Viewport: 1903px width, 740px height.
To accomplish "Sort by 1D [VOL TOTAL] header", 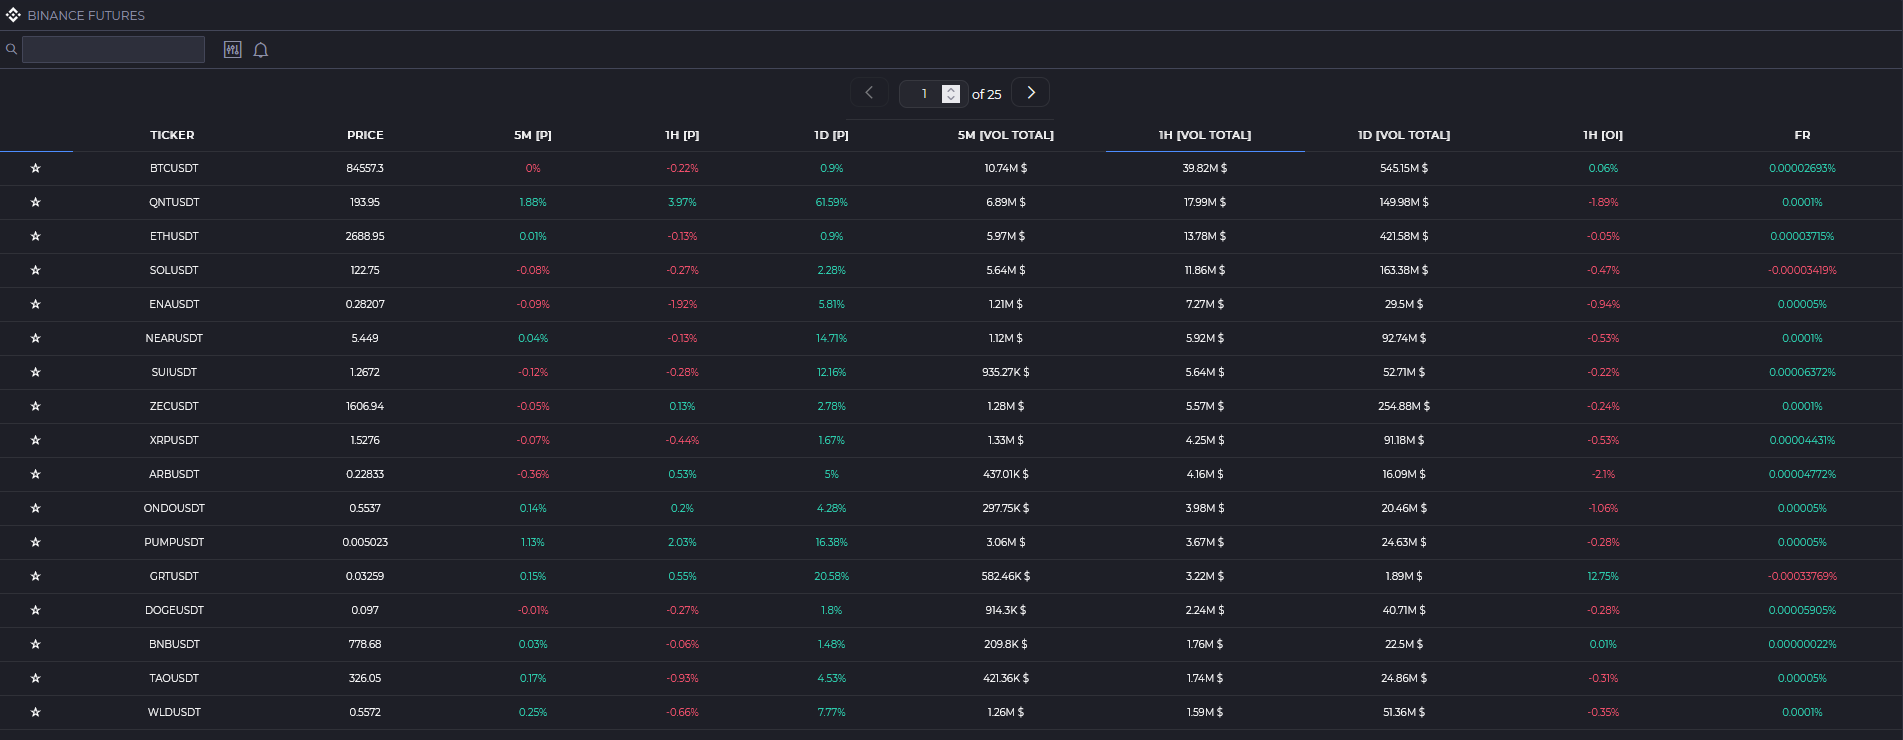I will pos(1404,135).
